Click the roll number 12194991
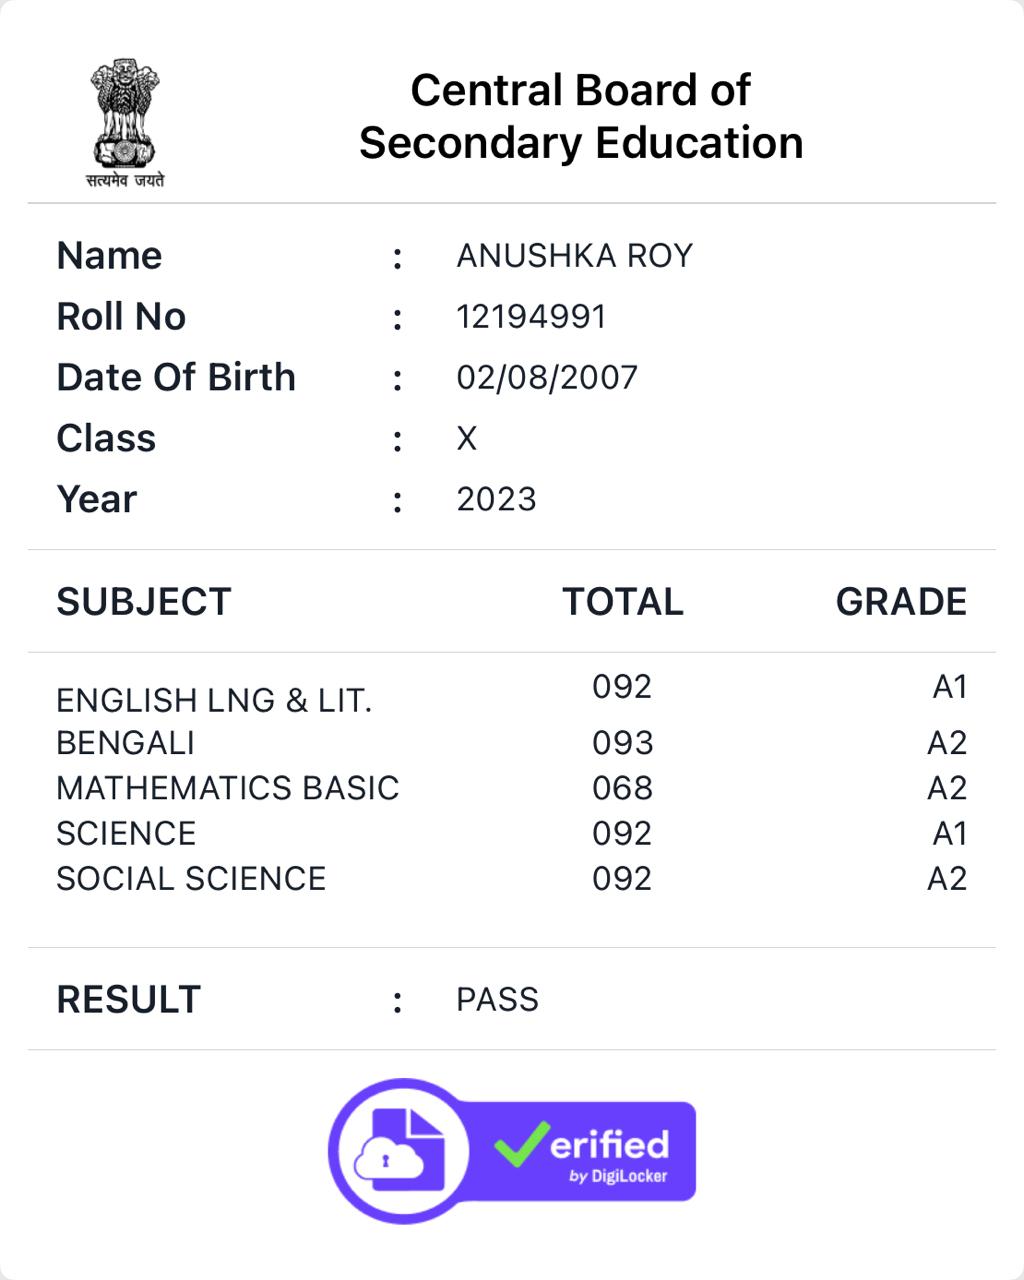 (531, 317)
